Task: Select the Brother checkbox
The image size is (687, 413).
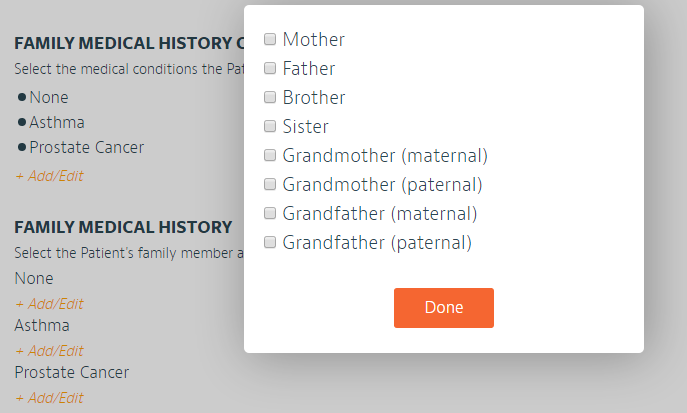Action: pyautogui.click(x=270, y=98)
